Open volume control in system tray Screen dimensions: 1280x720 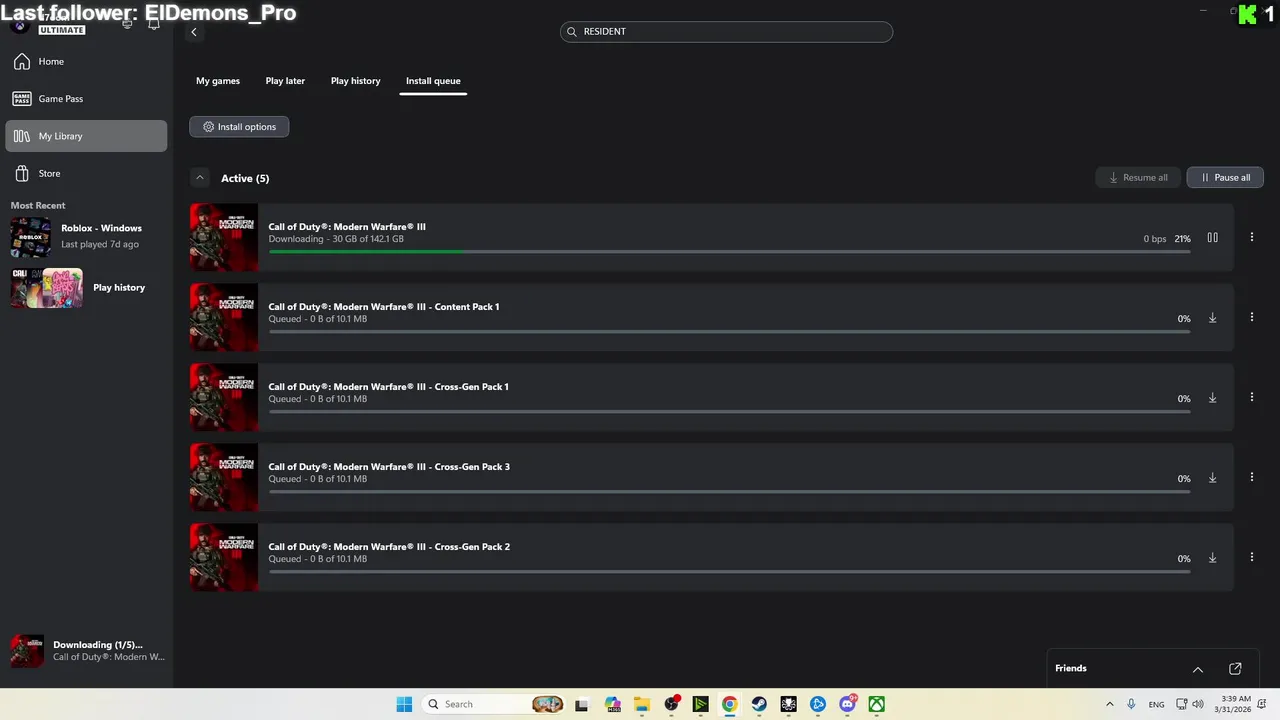click(1198, 704)
